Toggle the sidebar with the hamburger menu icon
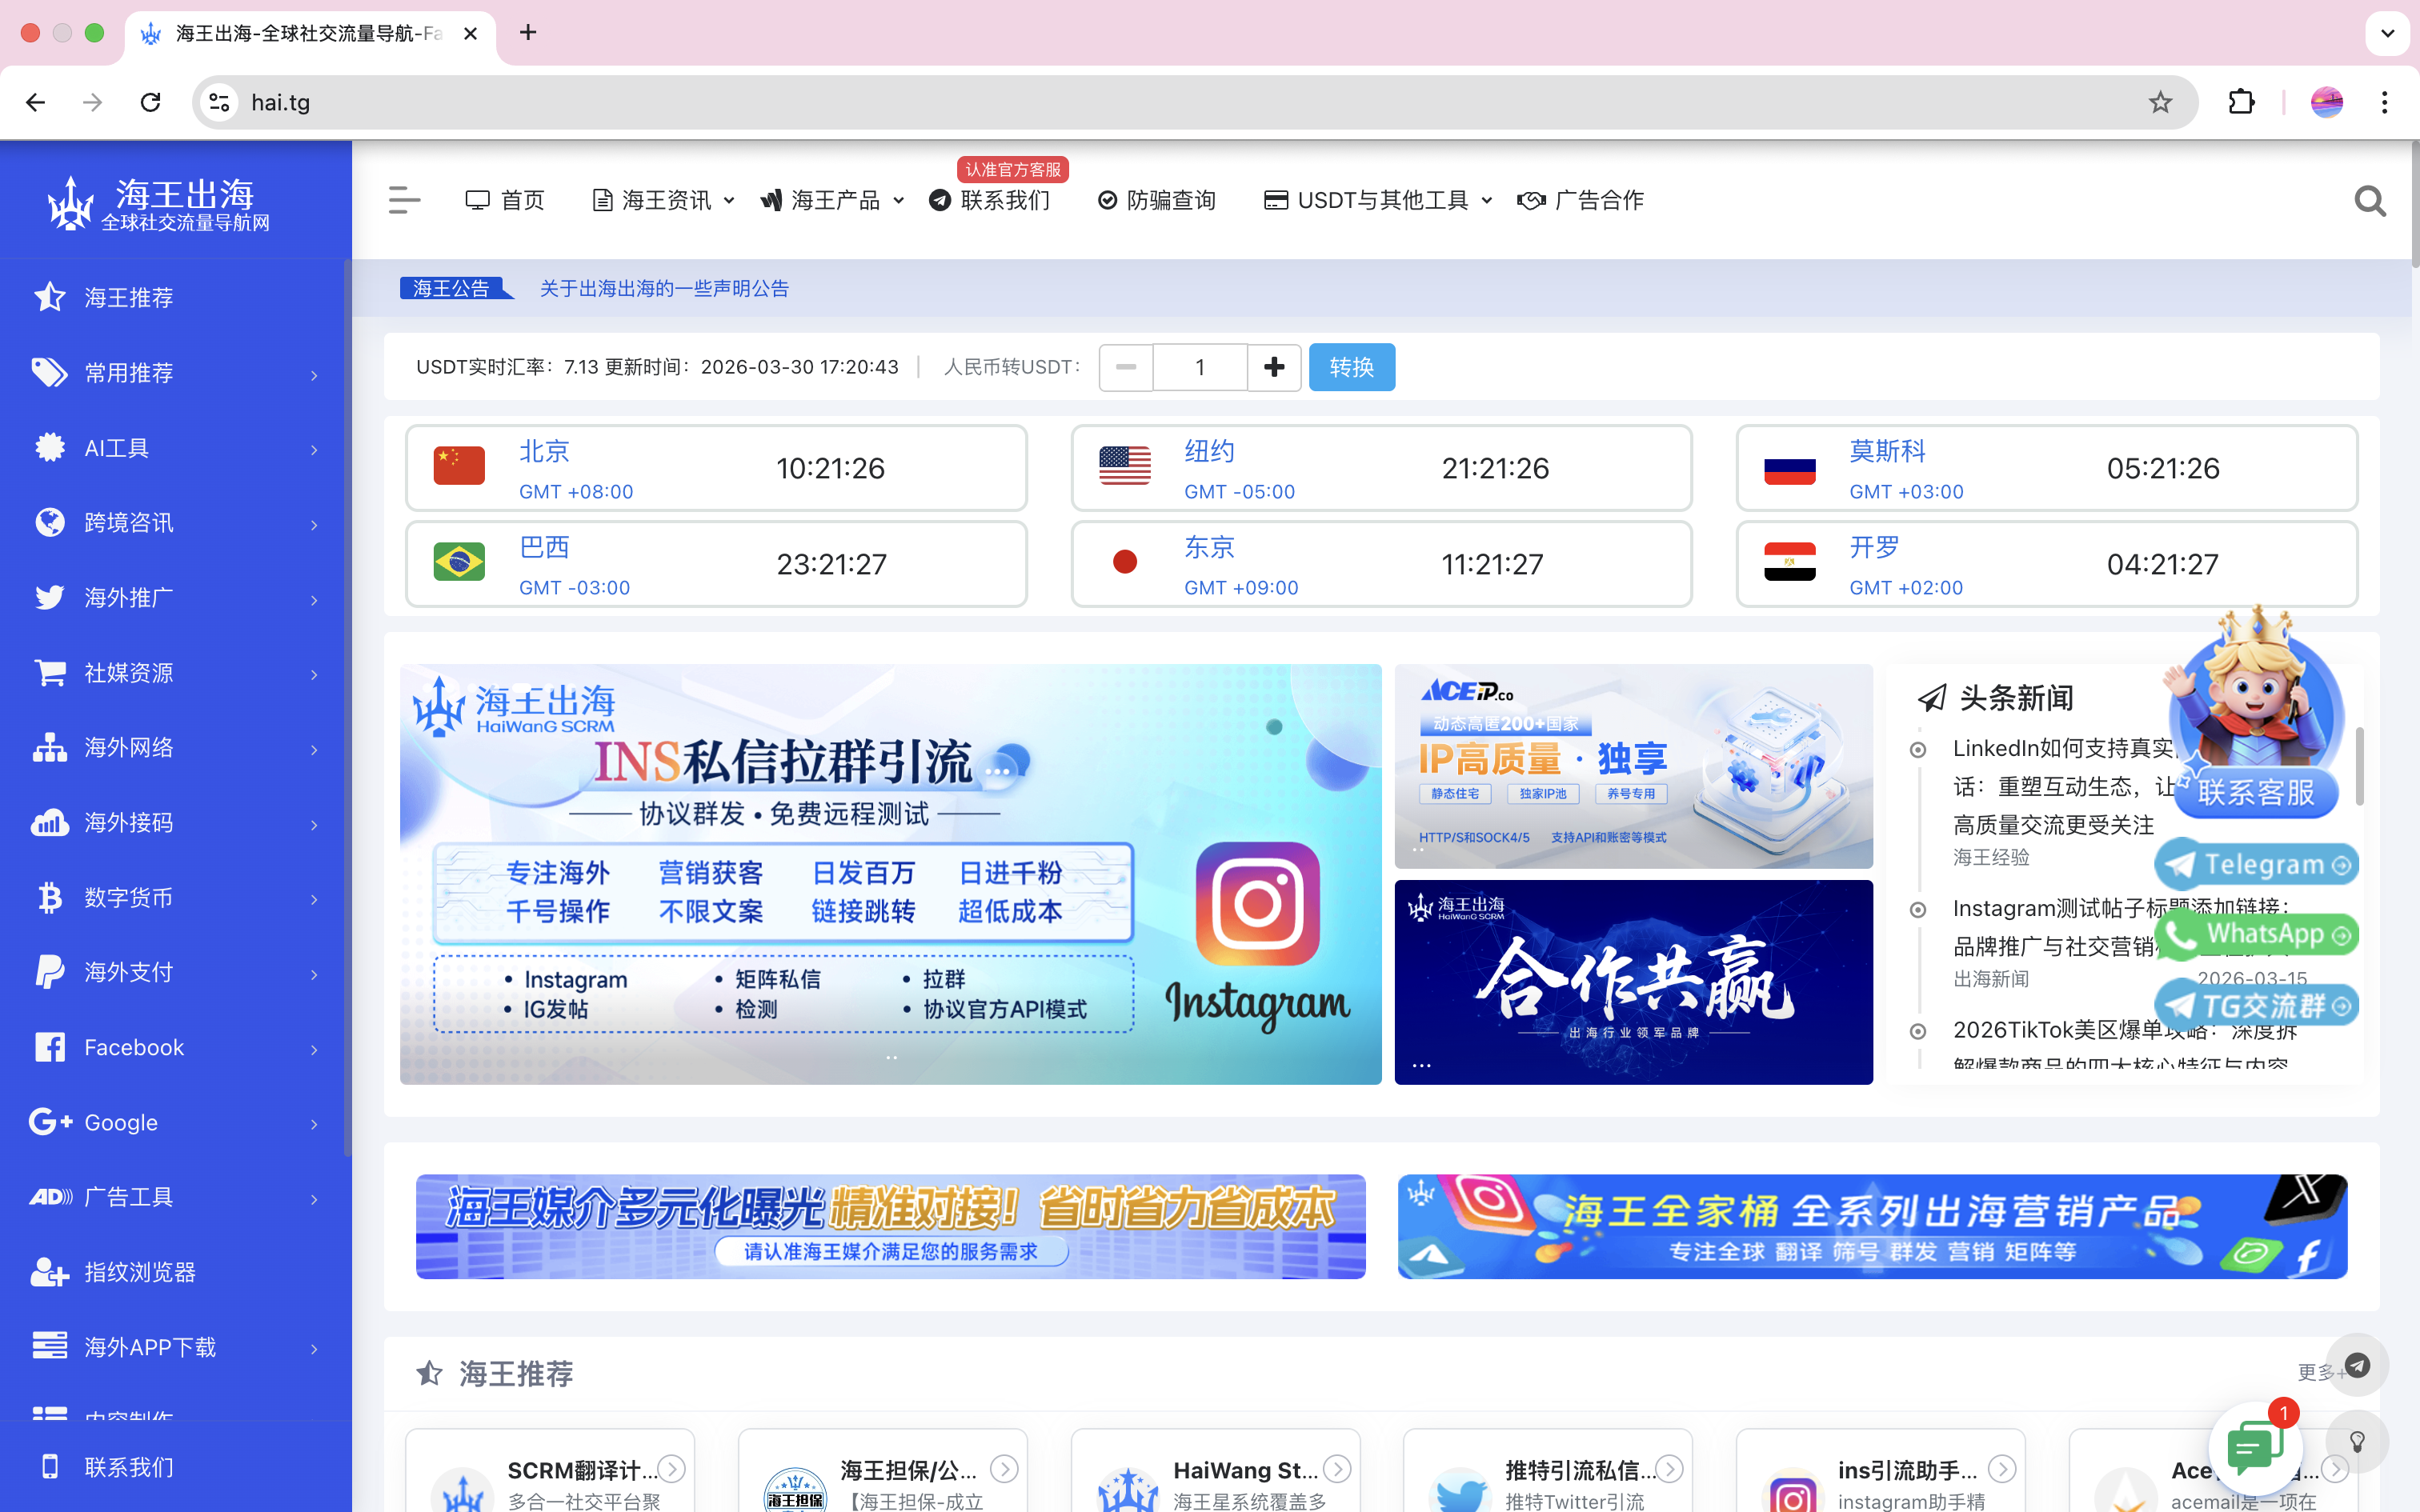The width and height of the screenshot is (2420, 1512). 404,200
